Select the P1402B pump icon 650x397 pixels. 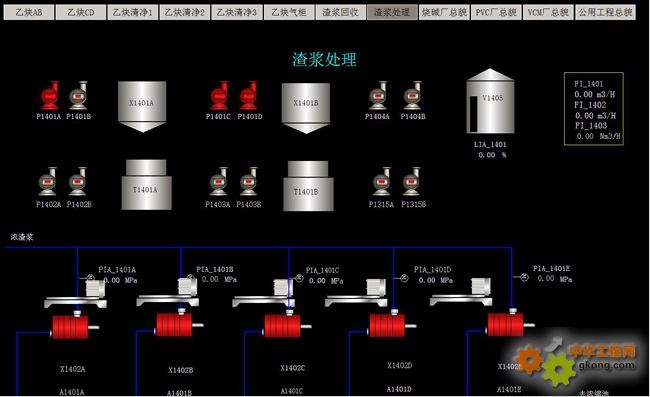tap(78, 182)
